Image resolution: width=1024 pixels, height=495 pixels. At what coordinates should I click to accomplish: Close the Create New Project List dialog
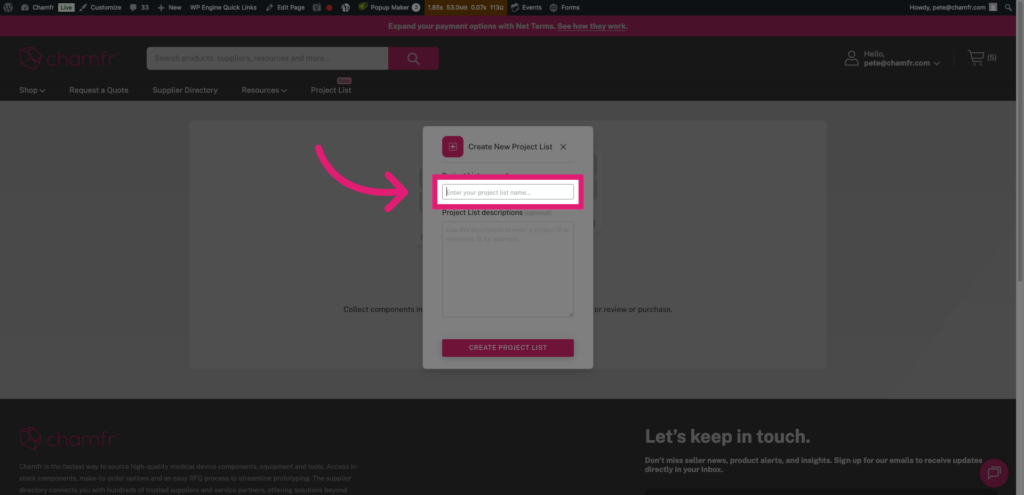(563, 147)
